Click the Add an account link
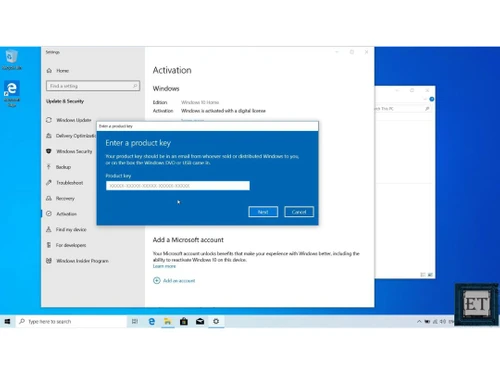500x375 pixels. pyautogui.click(x=179, y=281)
